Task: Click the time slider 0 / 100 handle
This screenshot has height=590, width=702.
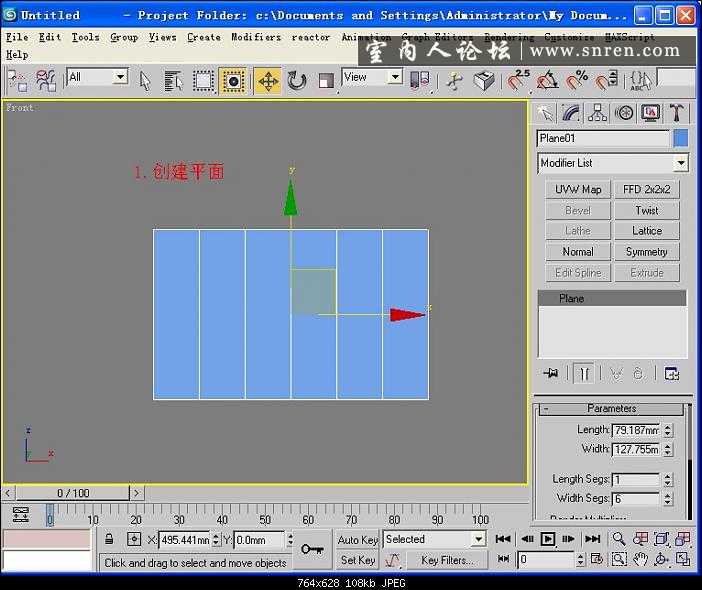Action: point(73,493)
